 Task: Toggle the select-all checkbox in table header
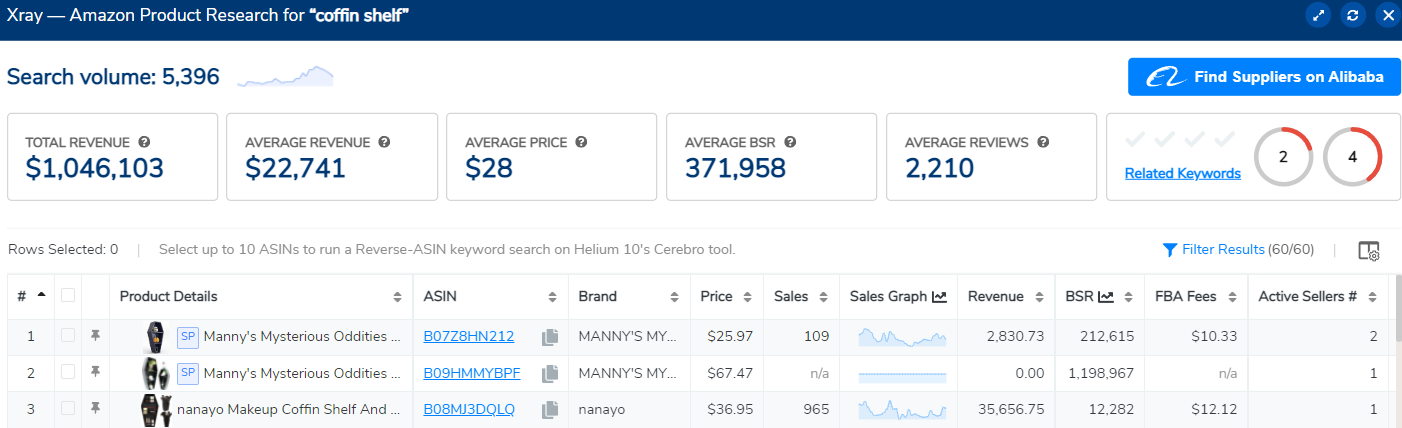(x=68, y=295)
